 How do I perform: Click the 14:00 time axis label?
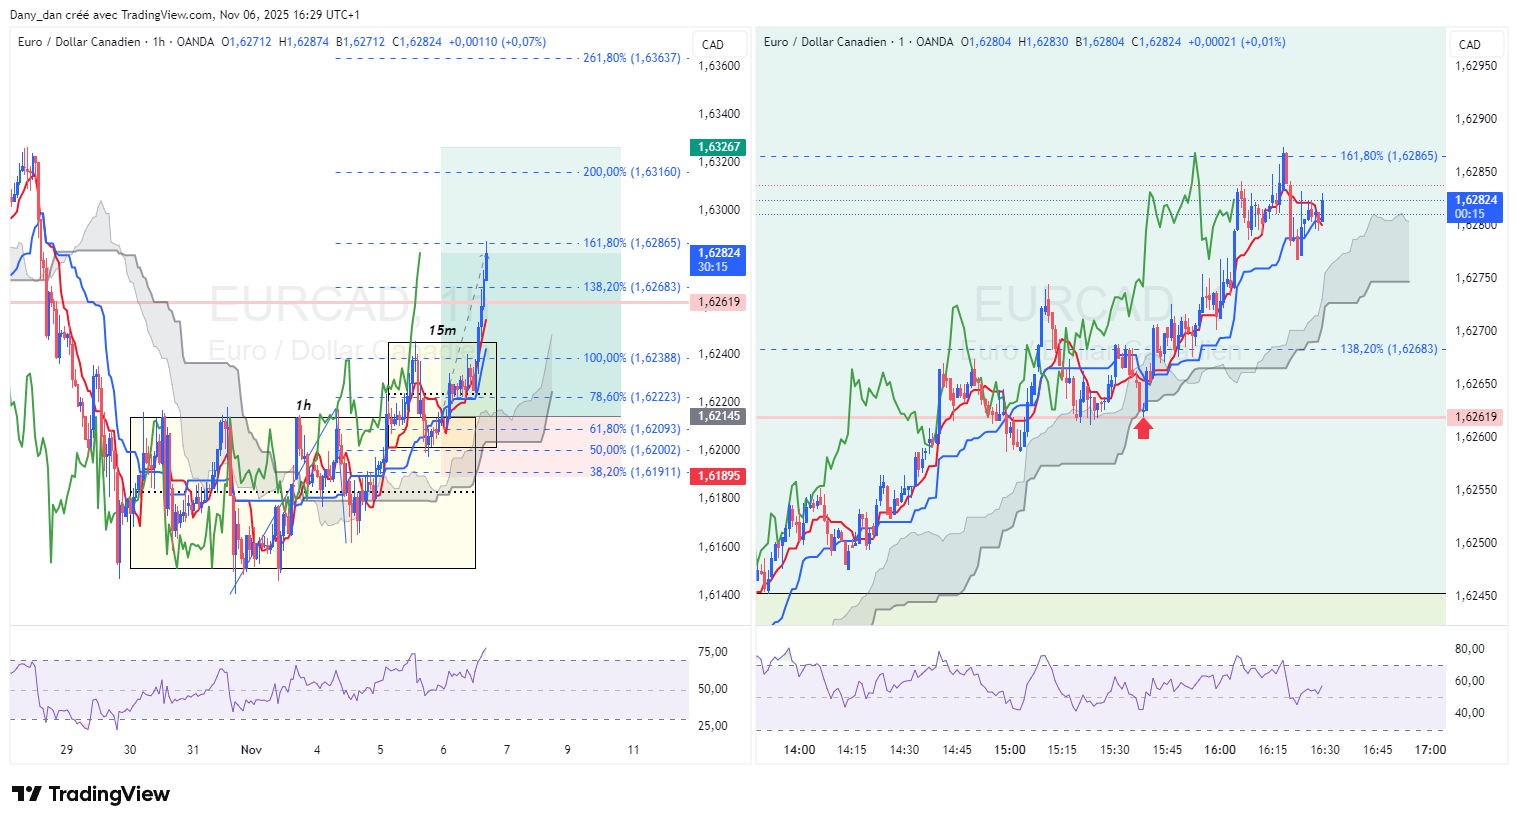point(799,750)
